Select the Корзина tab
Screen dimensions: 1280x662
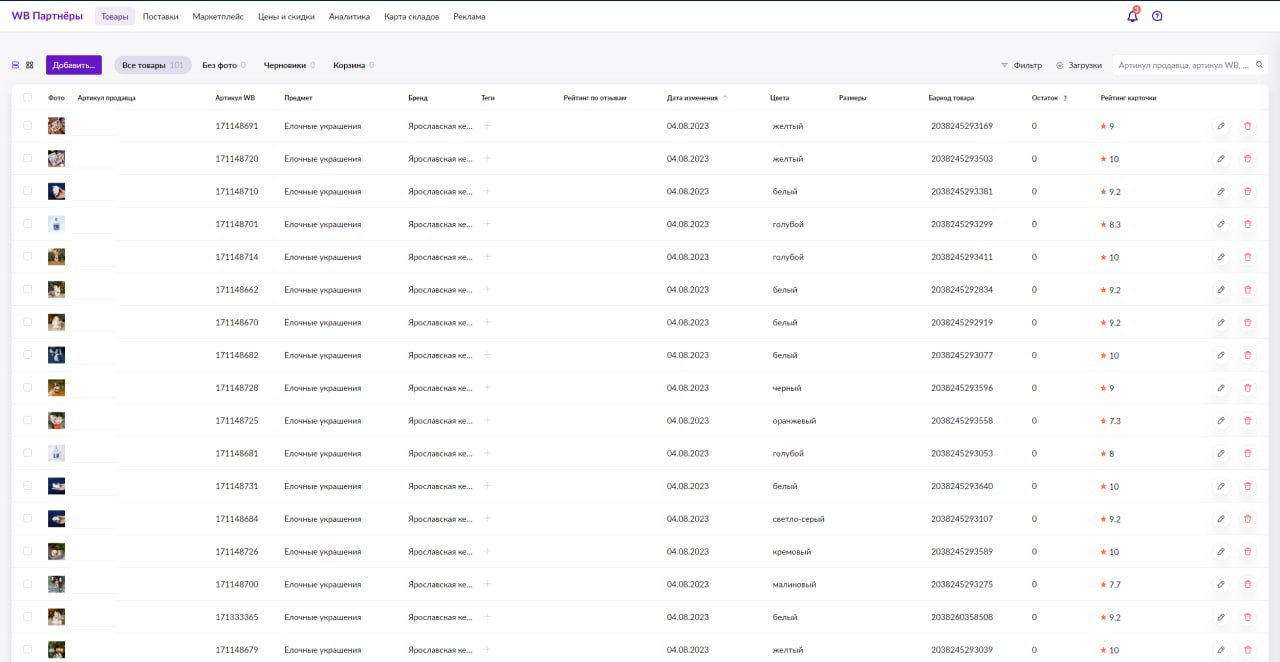(354, 65)
